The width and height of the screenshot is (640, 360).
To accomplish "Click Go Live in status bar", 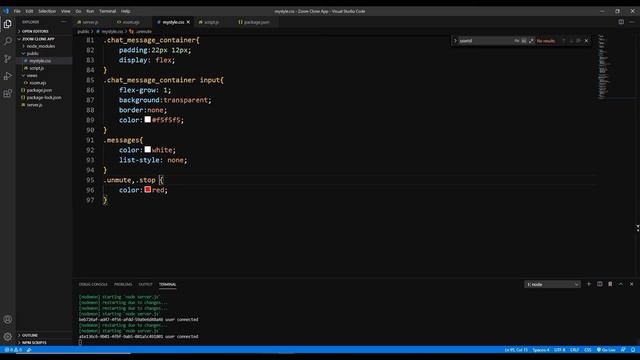I will [606, 350].
